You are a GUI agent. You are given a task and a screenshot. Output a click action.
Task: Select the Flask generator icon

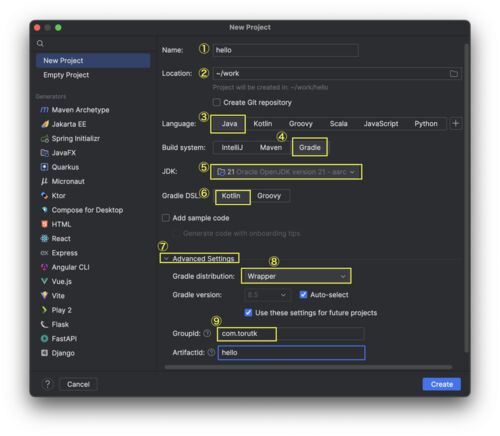point(44,324)
